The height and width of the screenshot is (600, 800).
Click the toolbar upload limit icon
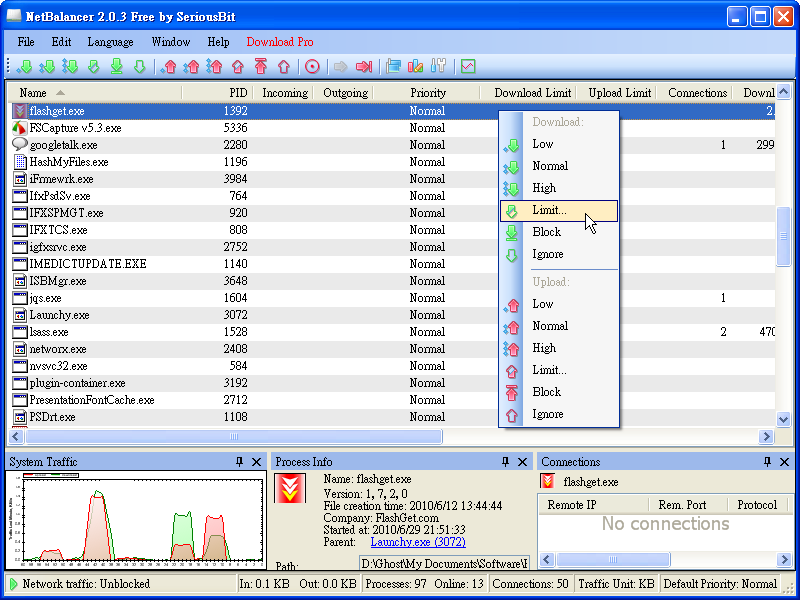point(238,66)
